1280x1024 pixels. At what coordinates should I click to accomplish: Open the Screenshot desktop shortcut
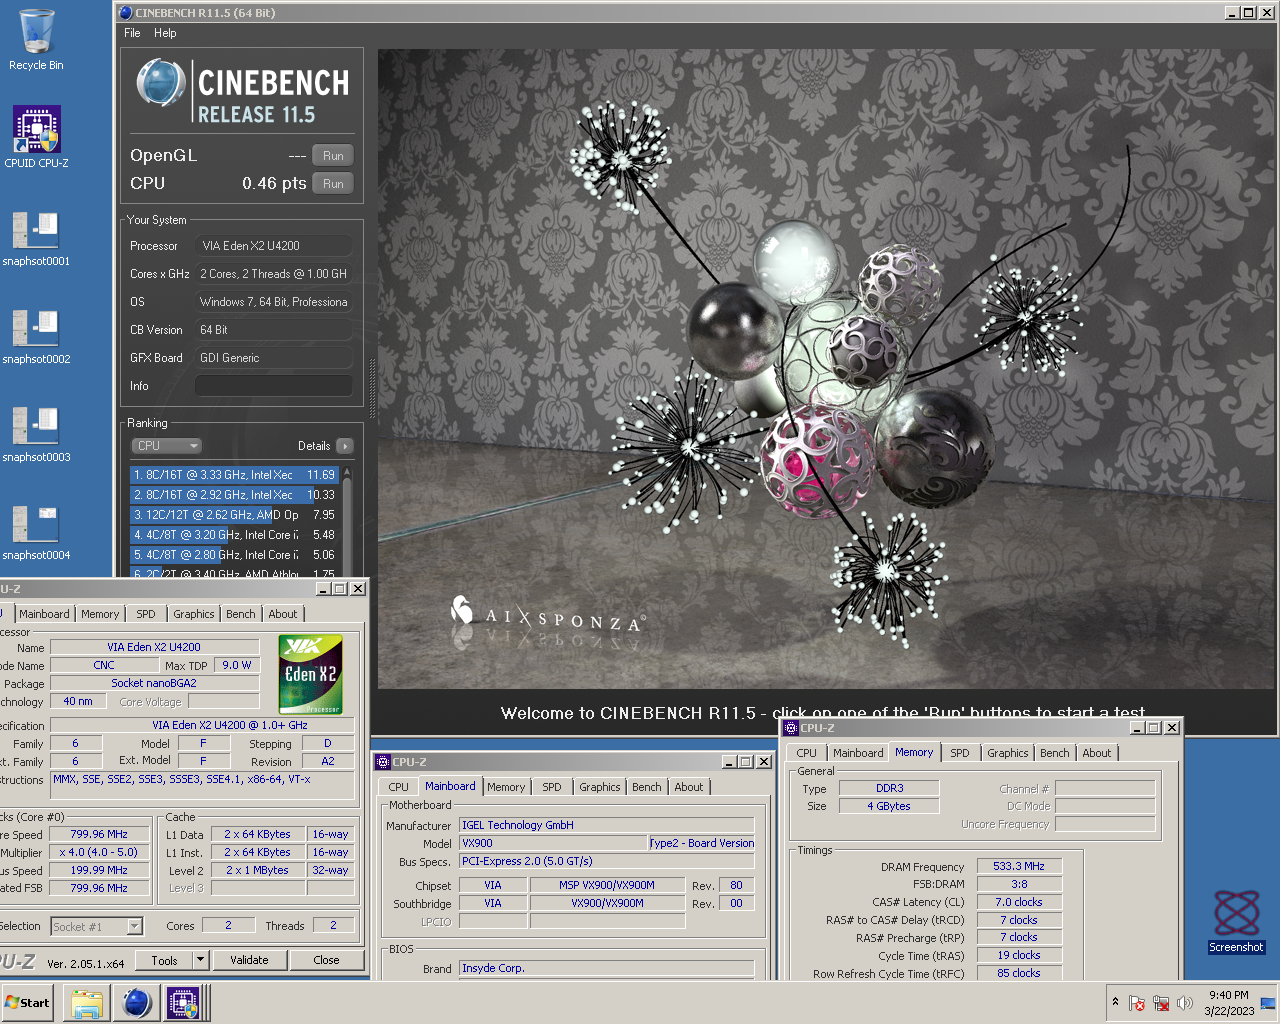[1236, 921]
